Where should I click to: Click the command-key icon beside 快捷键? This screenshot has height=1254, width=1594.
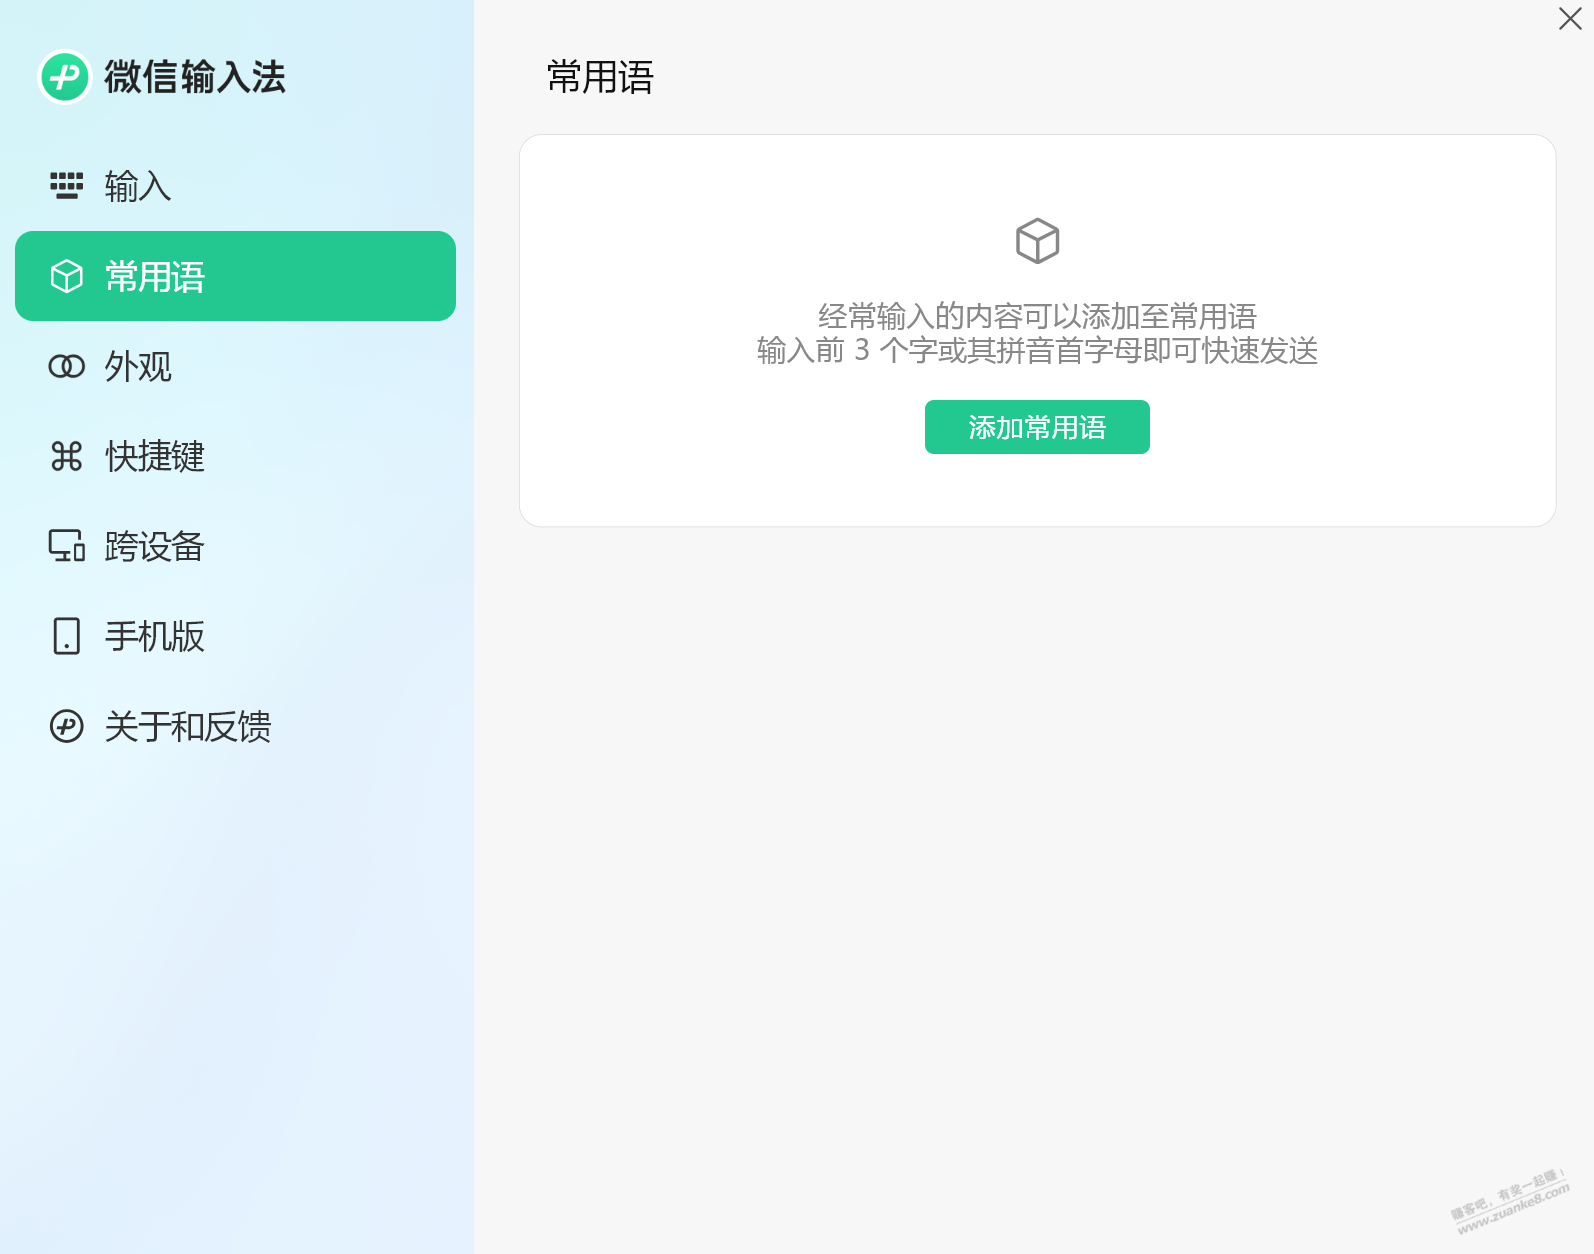tap(67, 456)
